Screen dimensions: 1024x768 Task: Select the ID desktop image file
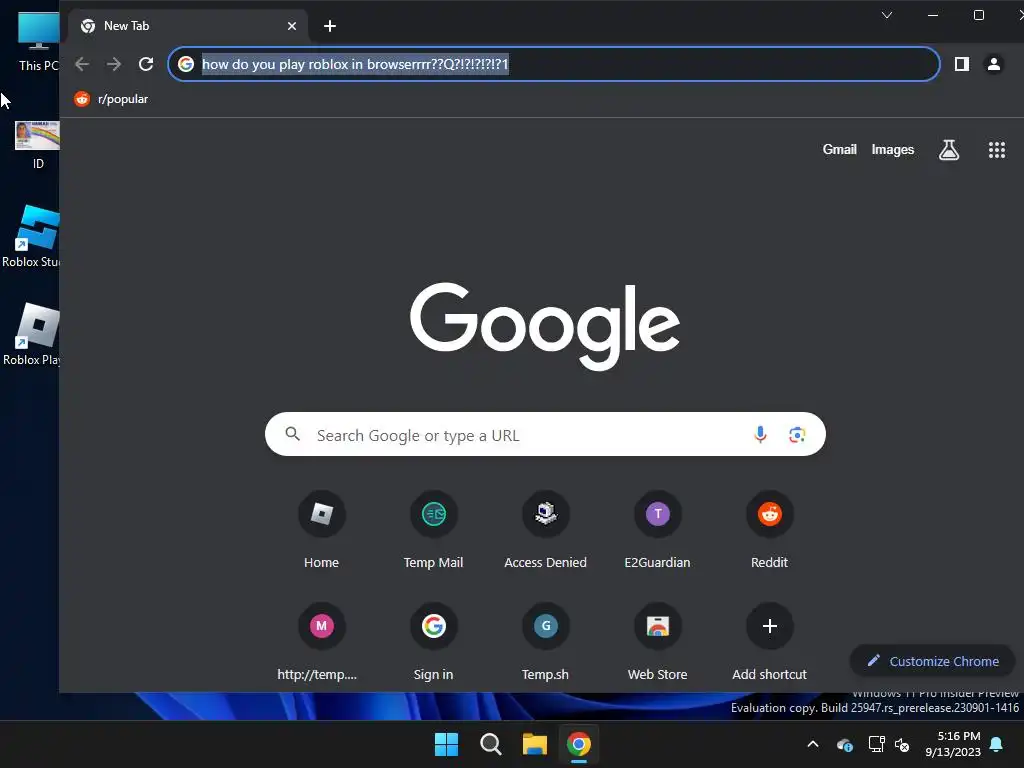click(37, 145)
